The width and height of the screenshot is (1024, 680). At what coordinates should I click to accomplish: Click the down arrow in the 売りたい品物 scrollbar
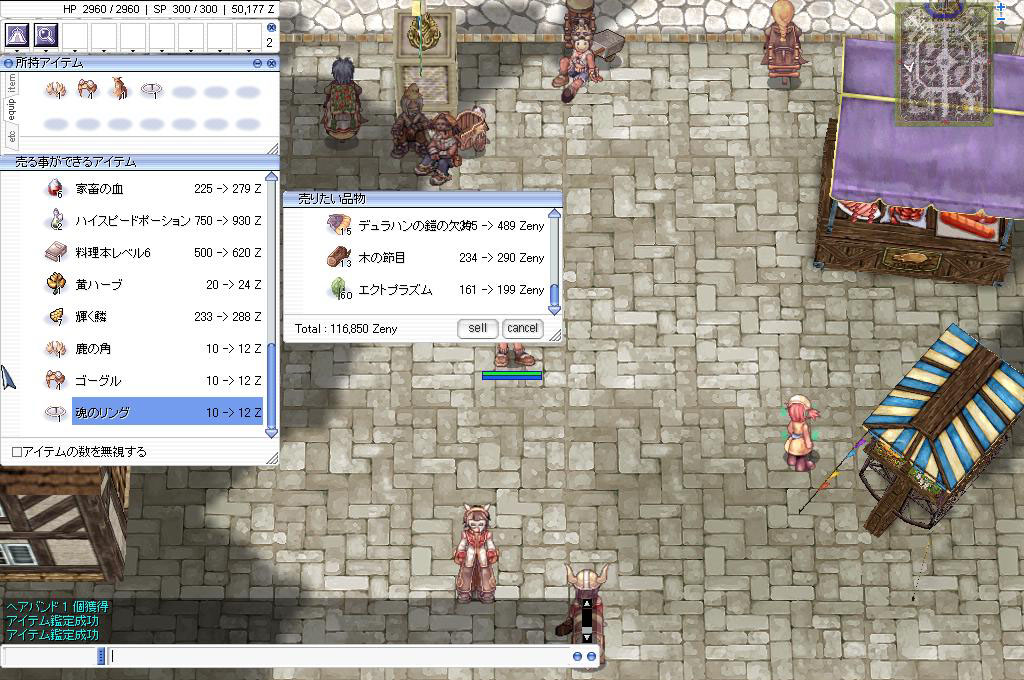pyautogui.click(x=554, y=310)
